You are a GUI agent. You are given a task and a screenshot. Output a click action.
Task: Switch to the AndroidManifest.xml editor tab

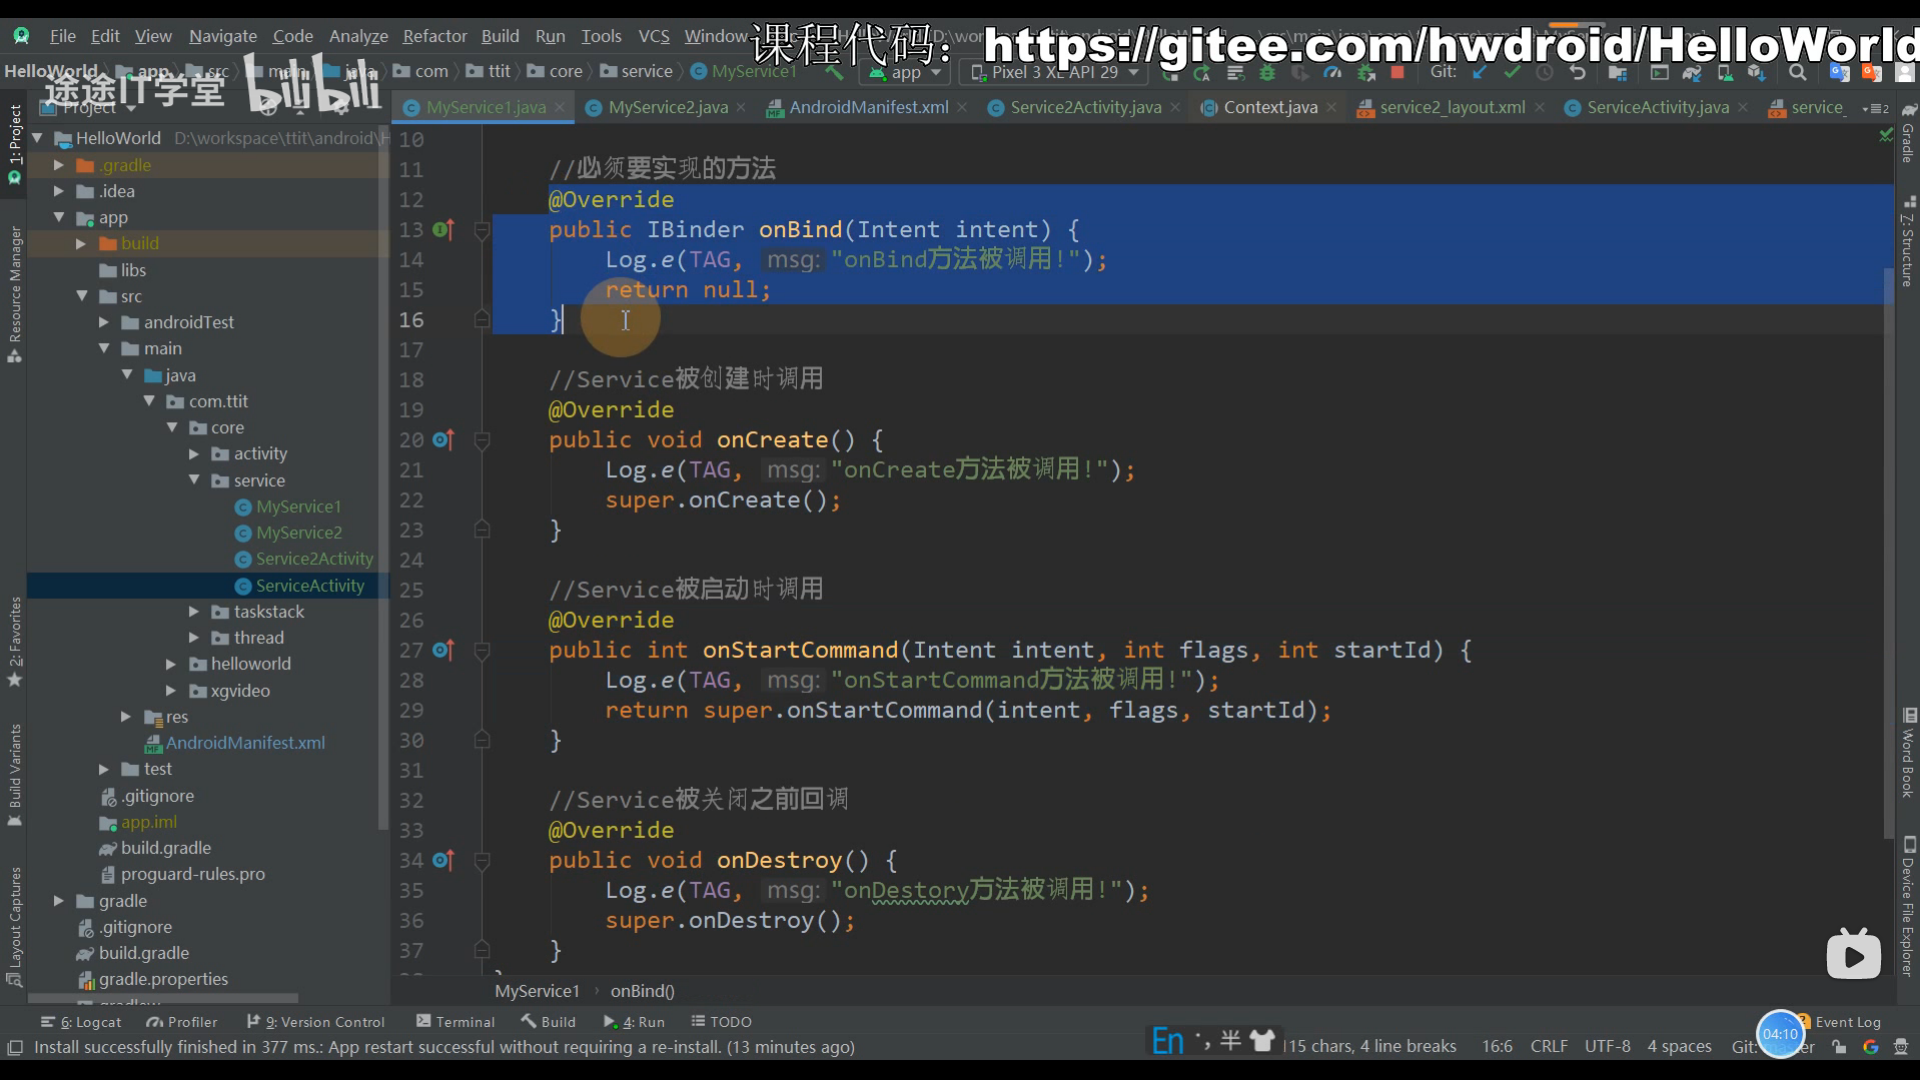[x=867, y=107]
